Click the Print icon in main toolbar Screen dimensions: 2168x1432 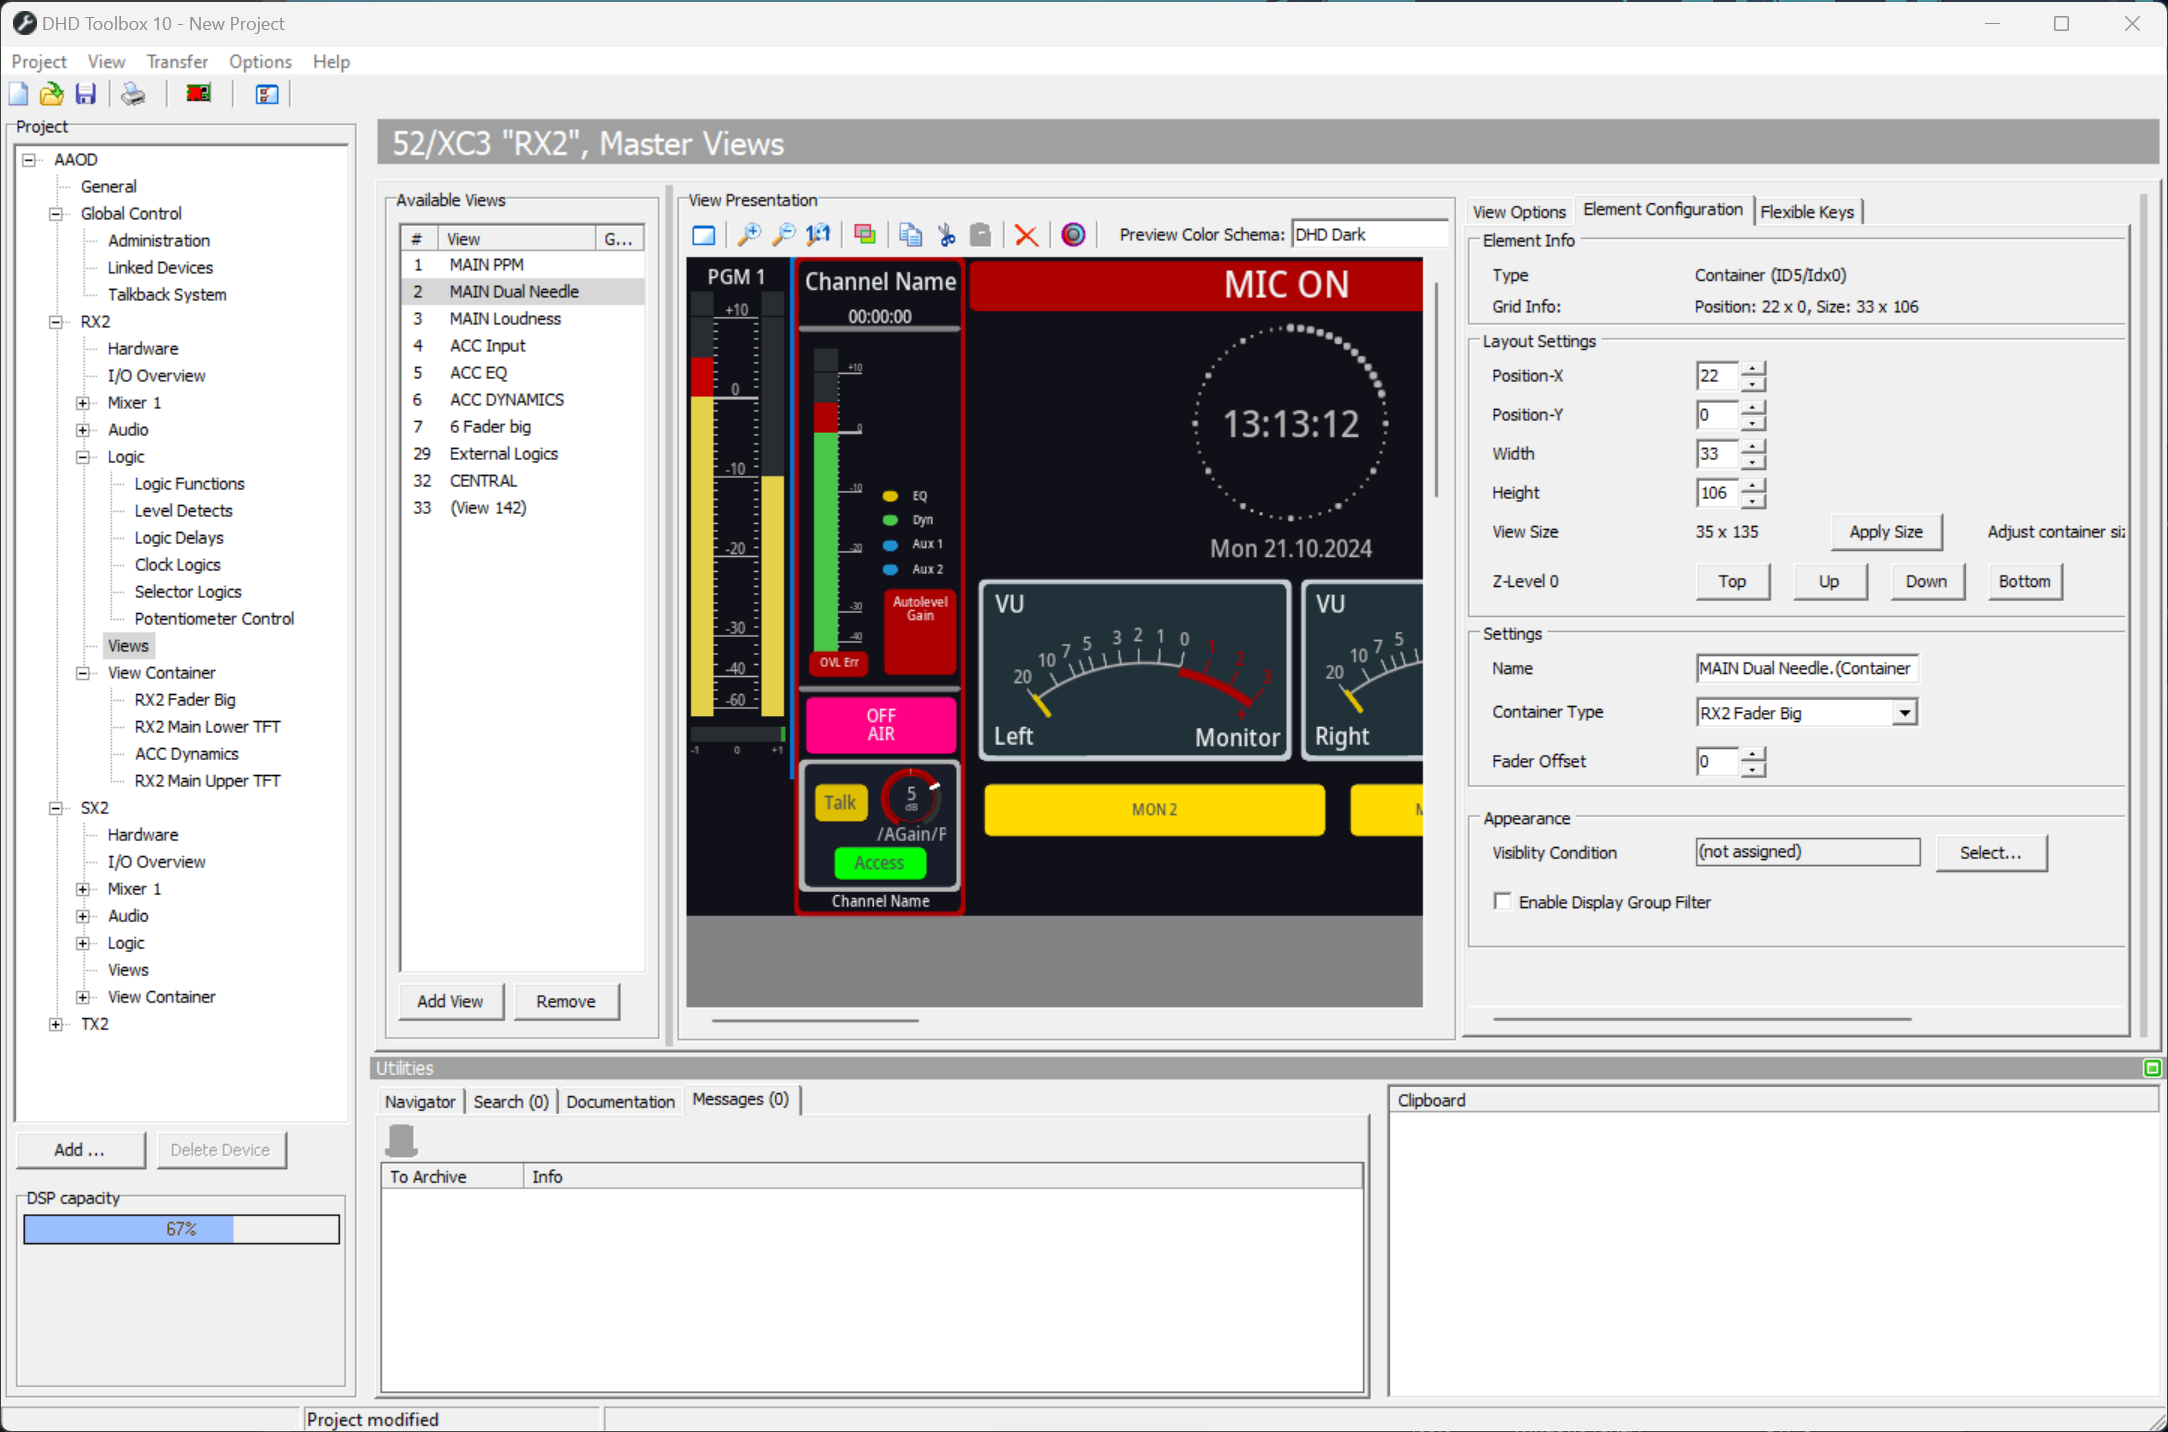[133, 94]
